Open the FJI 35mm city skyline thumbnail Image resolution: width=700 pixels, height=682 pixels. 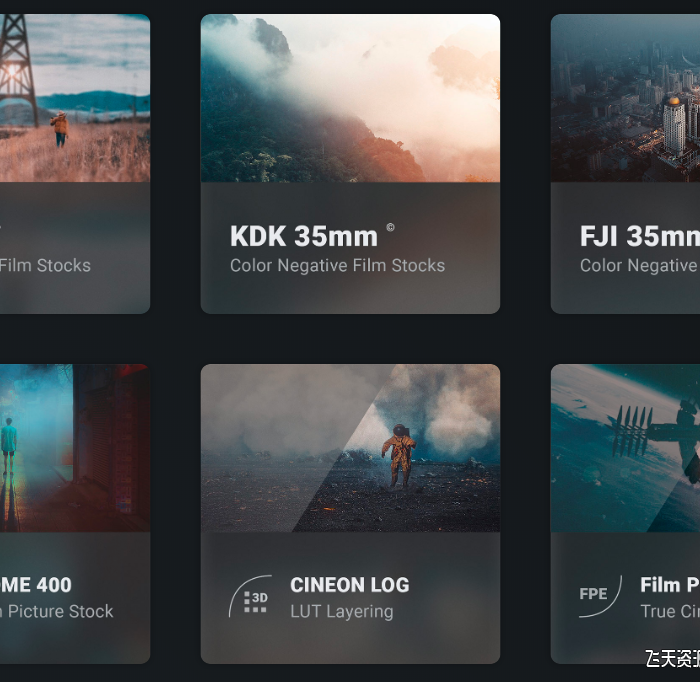tap(625, 98)
